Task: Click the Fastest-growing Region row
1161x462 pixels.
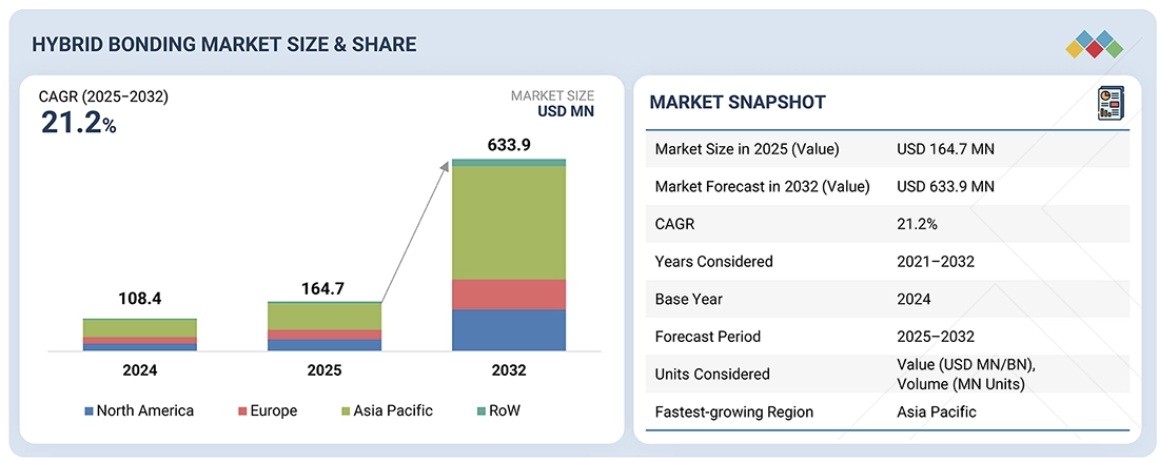Action: point(887,411)
